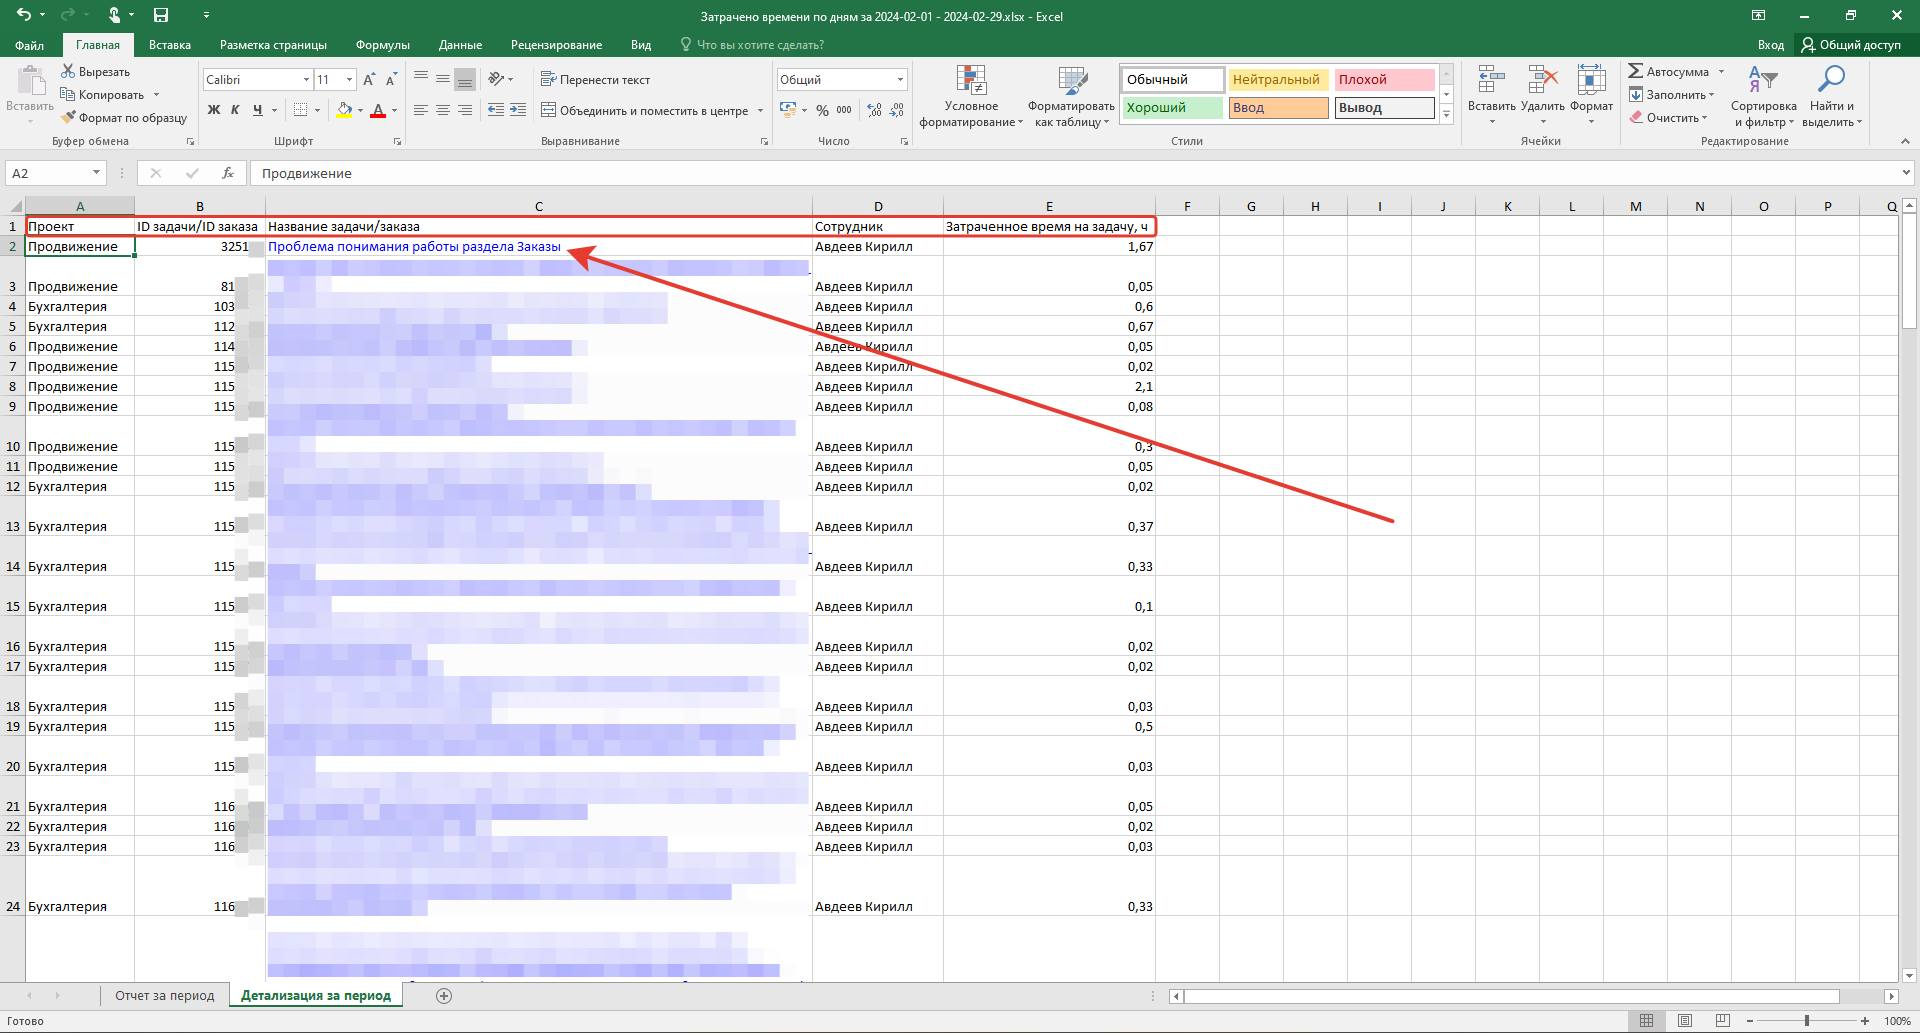The height and width of the screenshot is (1033, 1920).
Task: Switch to sheet Отчет за период
Action: point(164,995)
